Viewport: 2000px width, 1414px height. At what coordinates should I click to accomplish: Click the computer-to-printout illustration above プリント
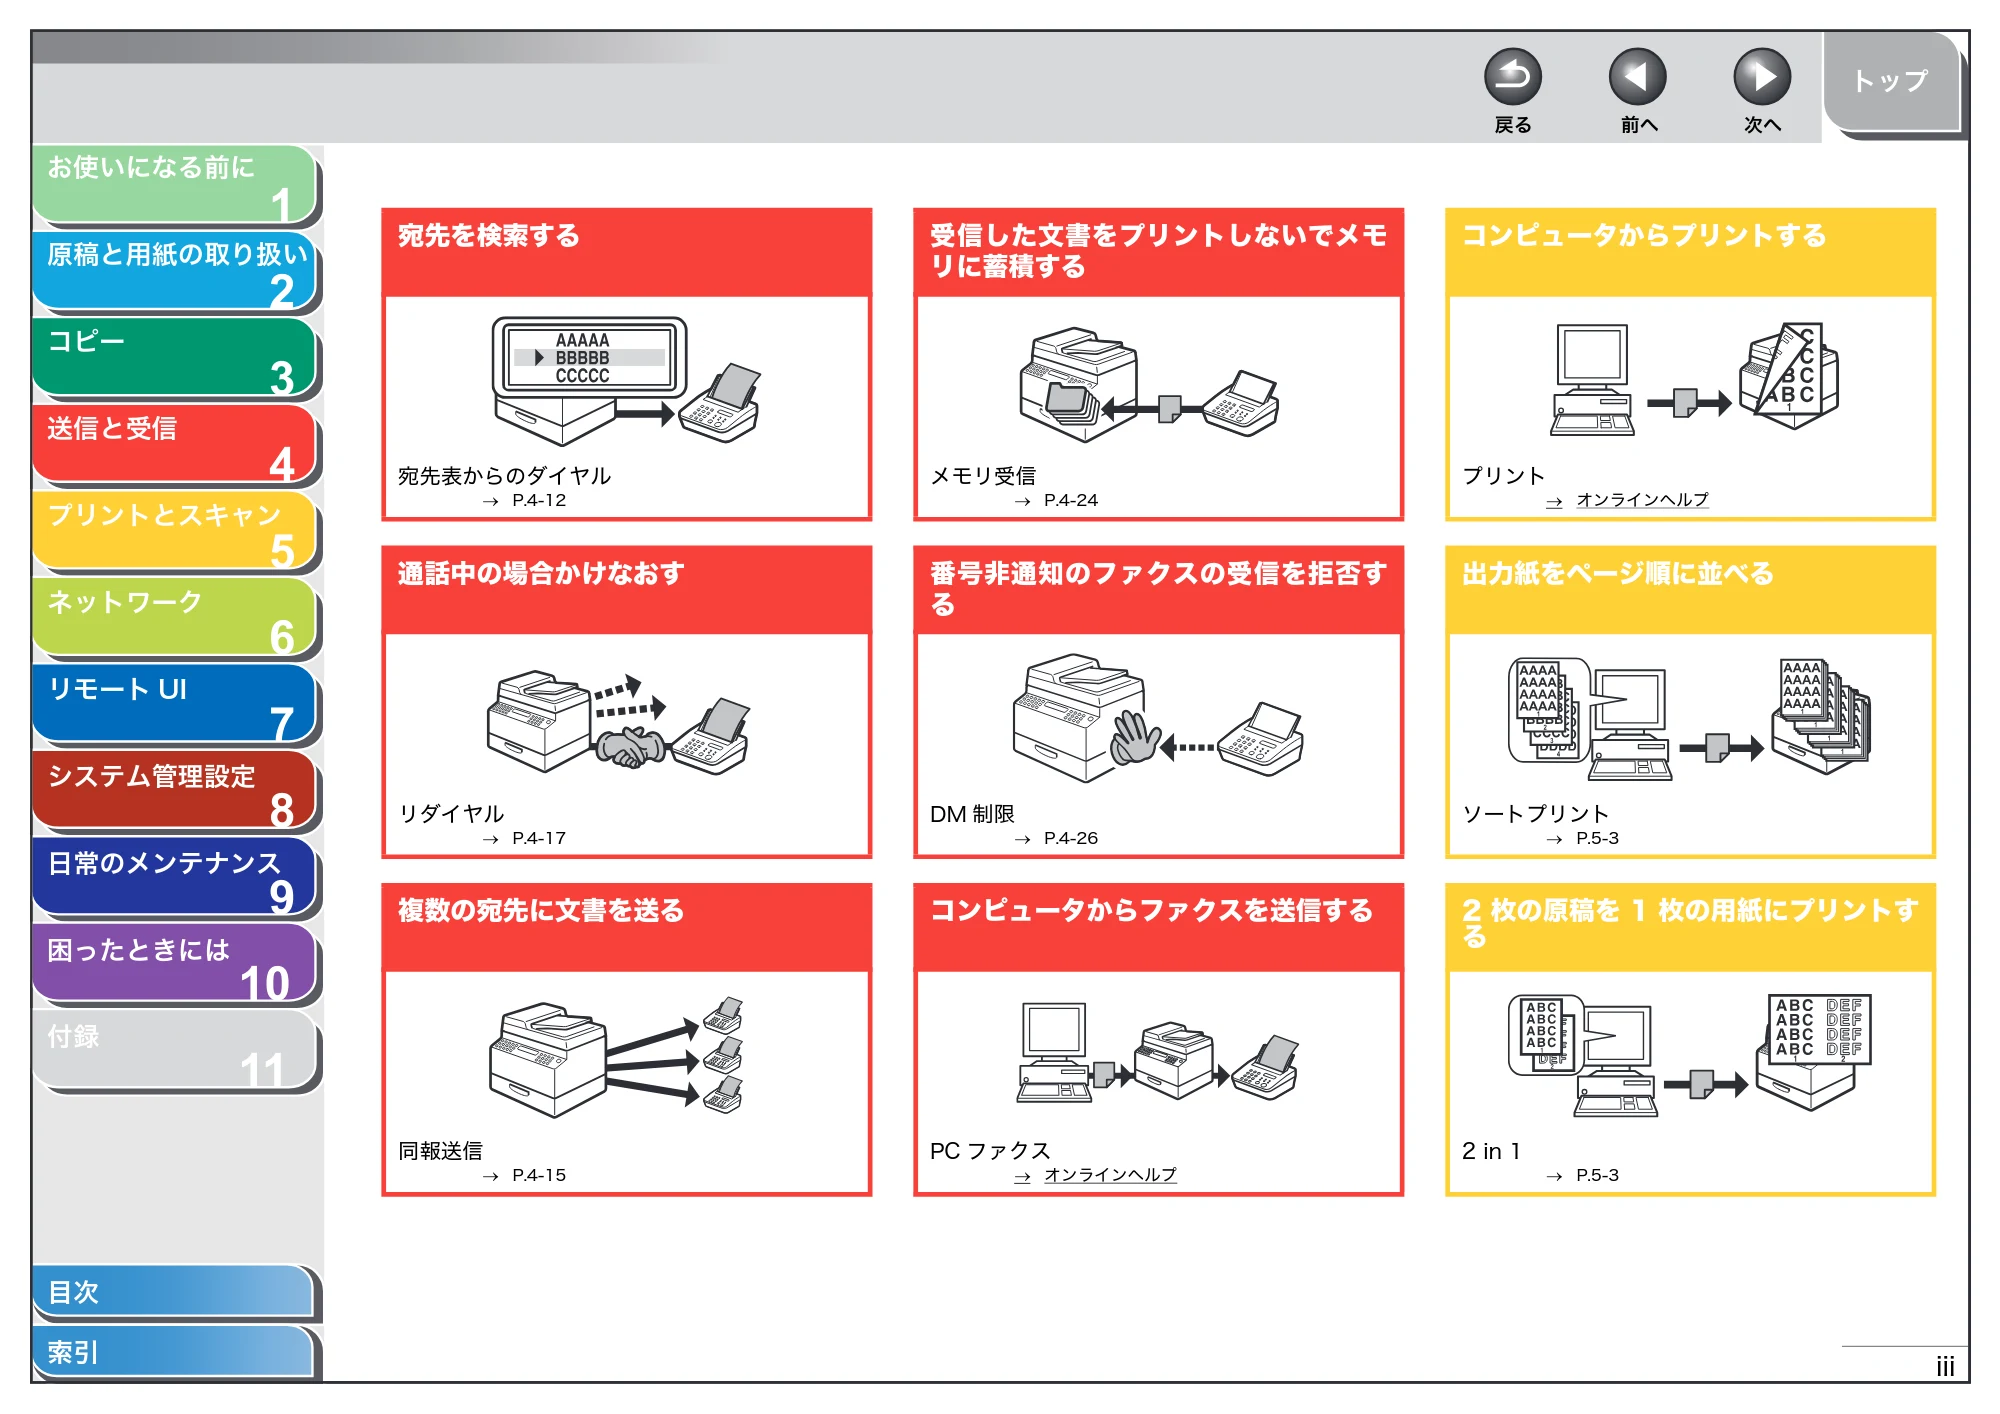(1694, 378)
